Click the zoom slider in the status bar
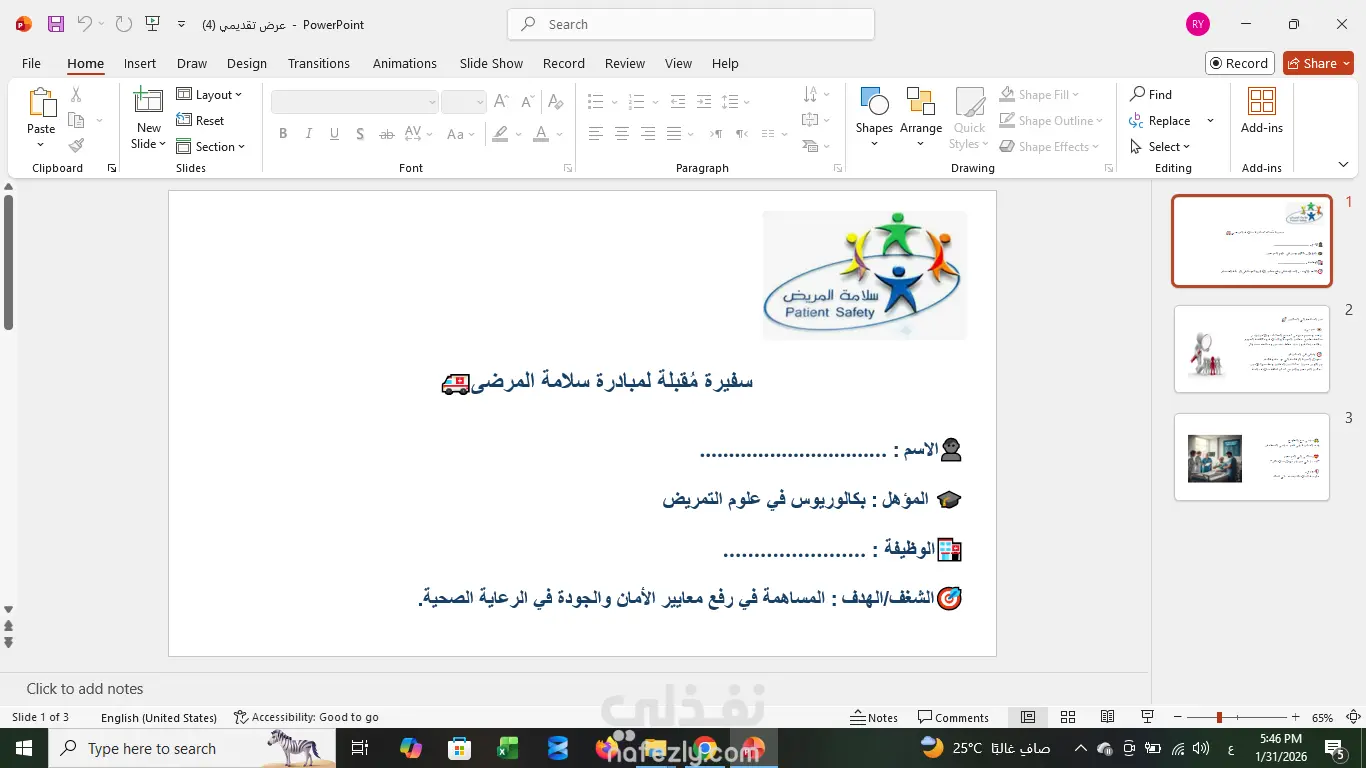1366x768 pixels. [1235, 717]
